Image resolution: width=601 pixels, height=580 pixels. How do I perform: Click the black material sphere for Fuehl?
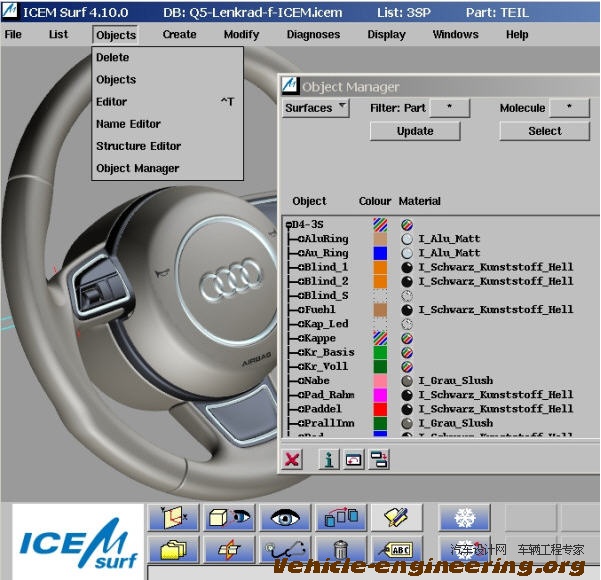(407, 310)
